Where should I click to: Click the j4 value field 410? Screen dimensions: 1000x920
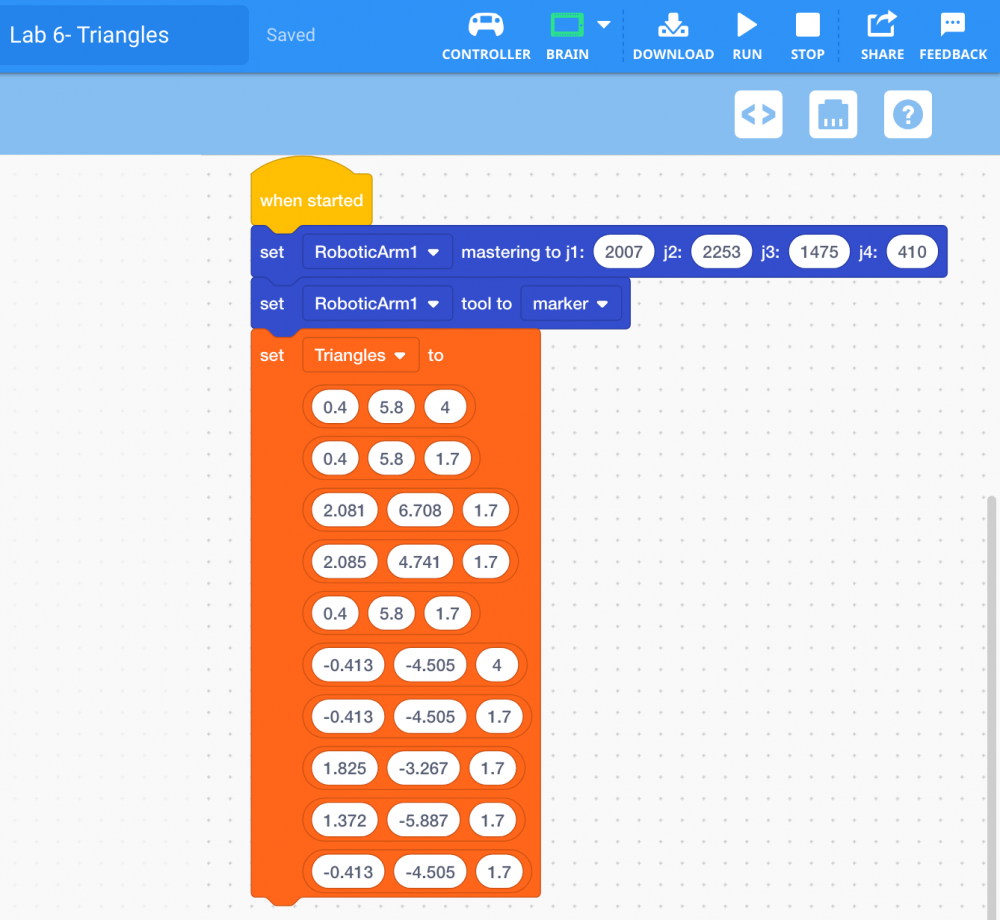click(x=911, y=252)
